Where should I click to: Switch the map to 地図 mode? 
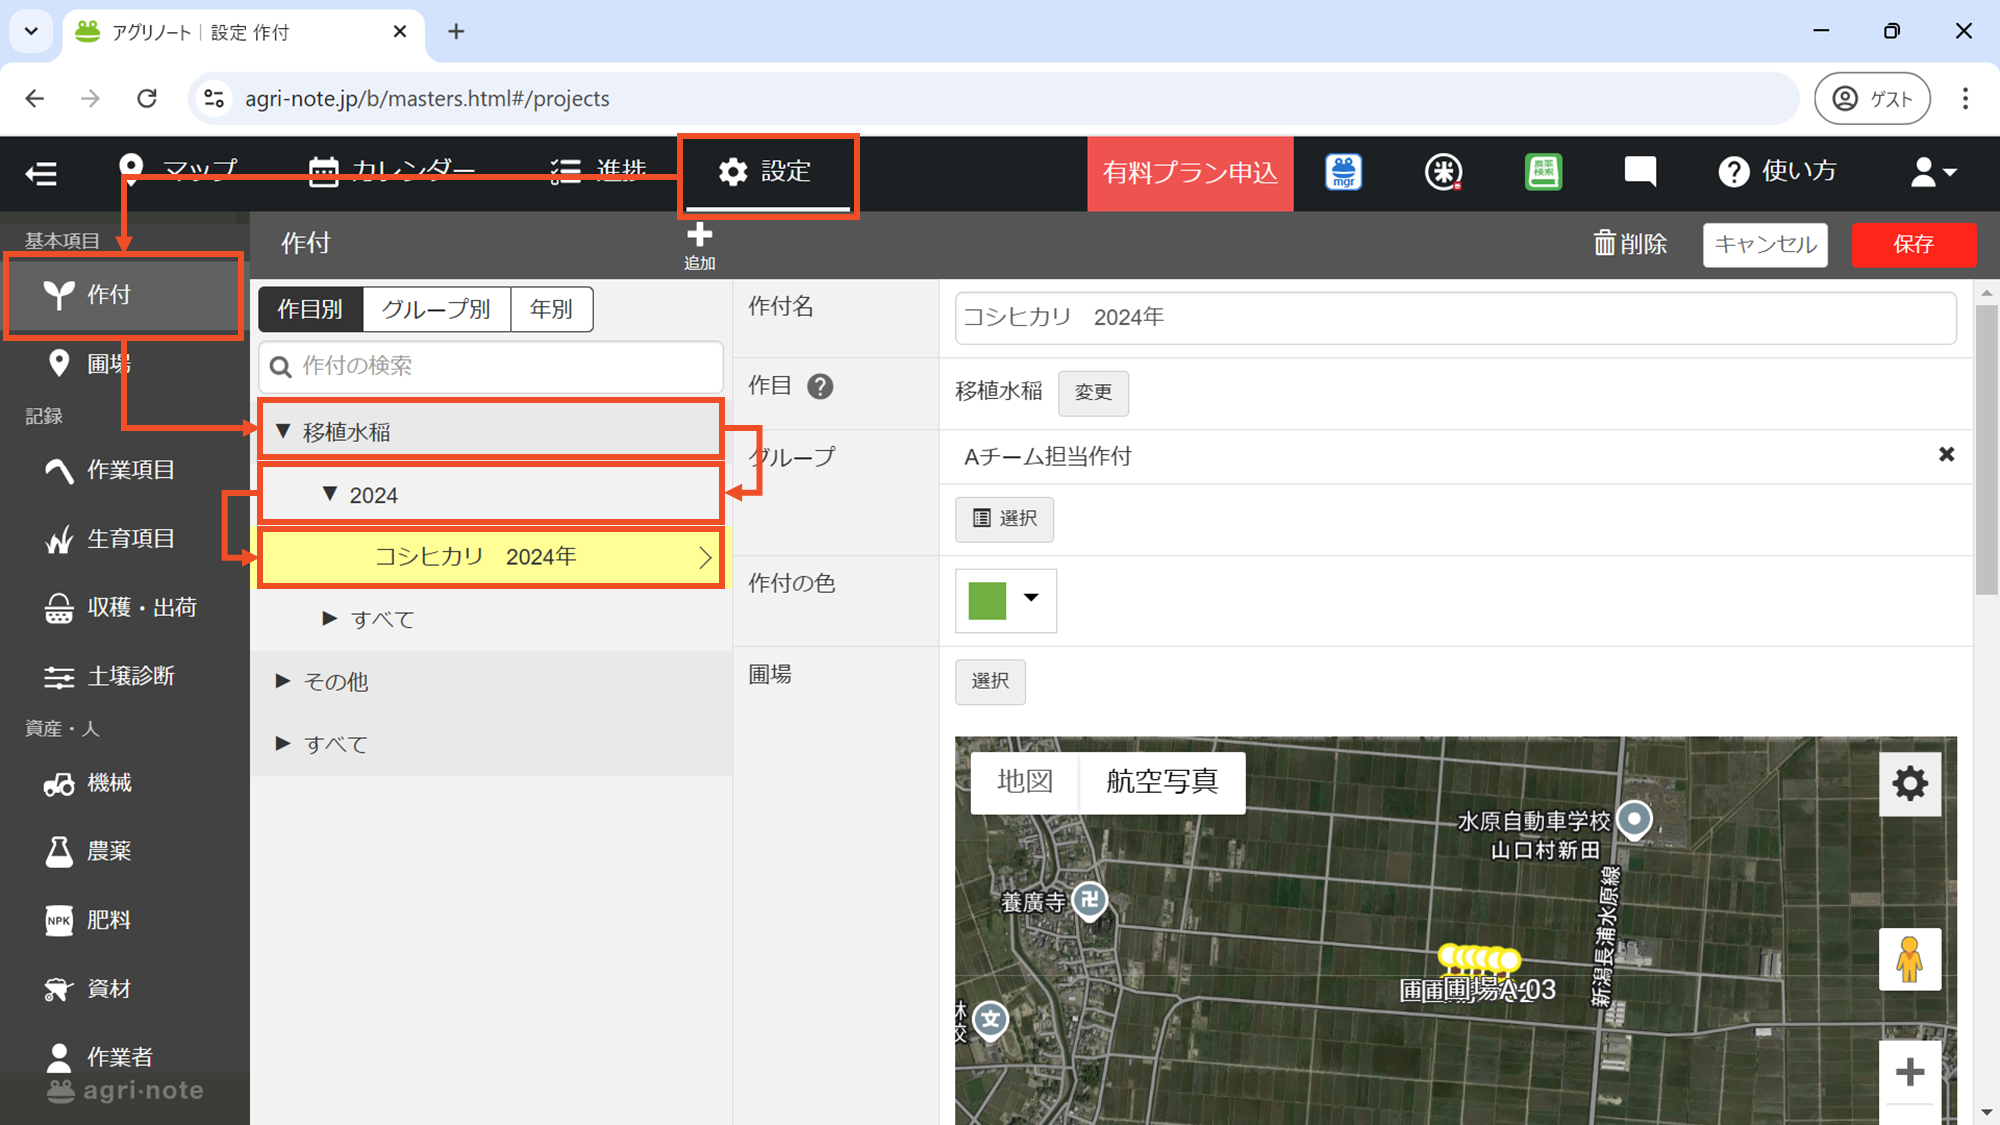click(x=1025, y=781)
